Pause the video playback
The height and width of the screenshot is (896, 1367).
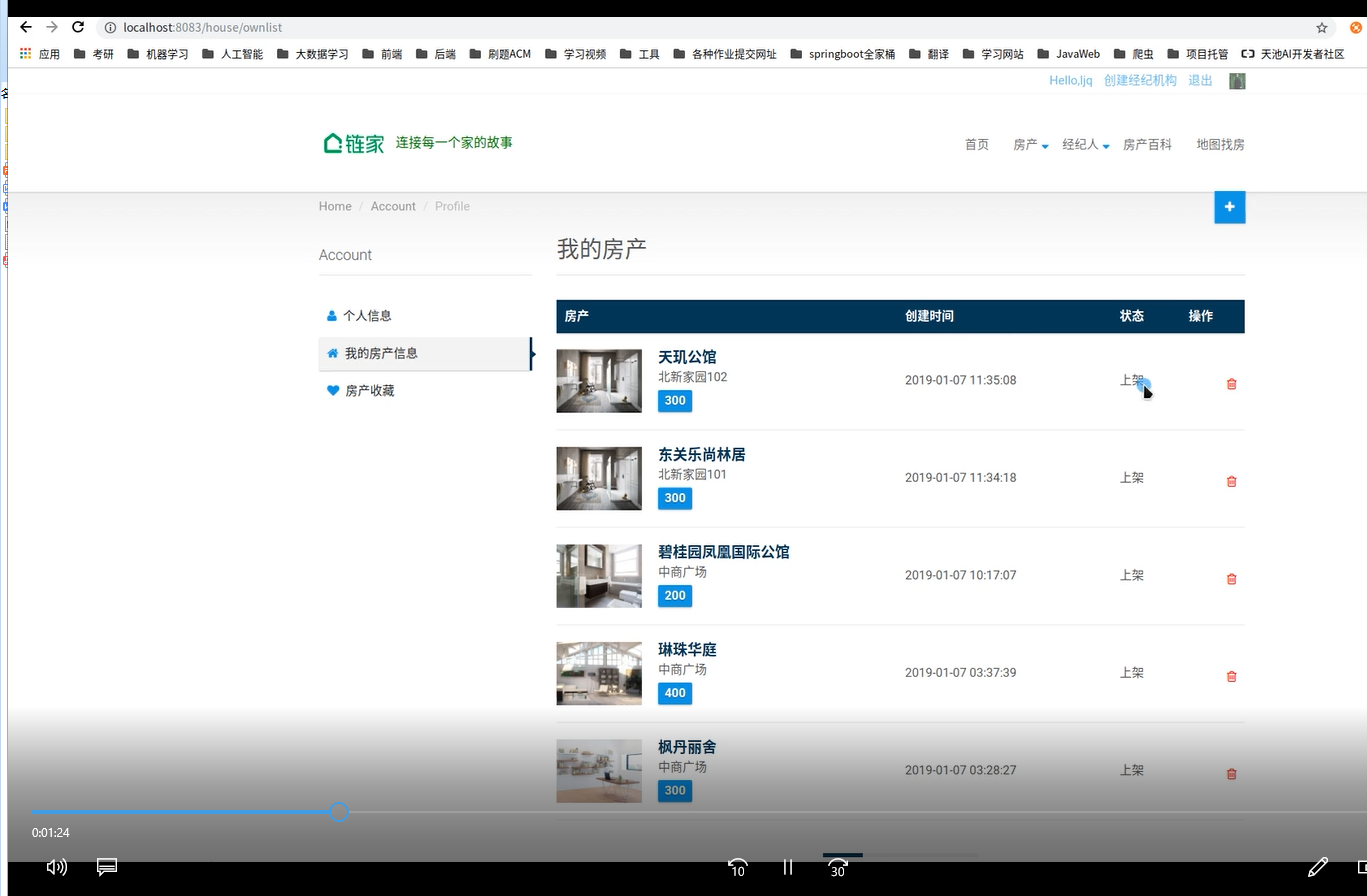[x=788, y=867]
